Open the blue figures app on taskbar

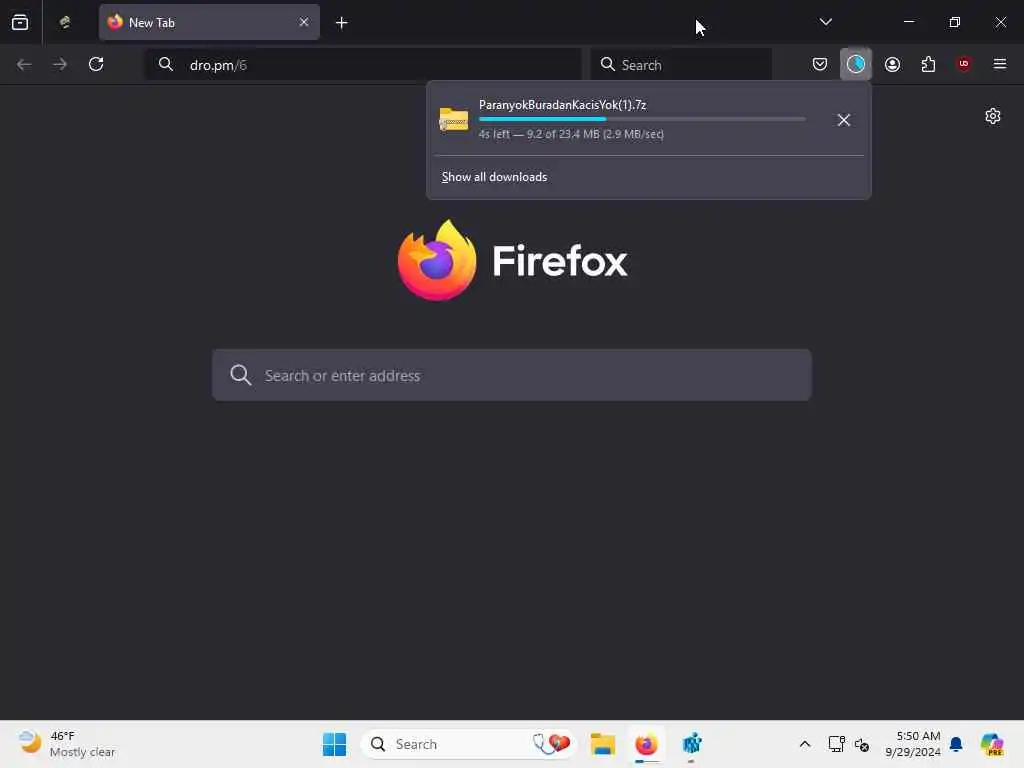pos(692,744)
